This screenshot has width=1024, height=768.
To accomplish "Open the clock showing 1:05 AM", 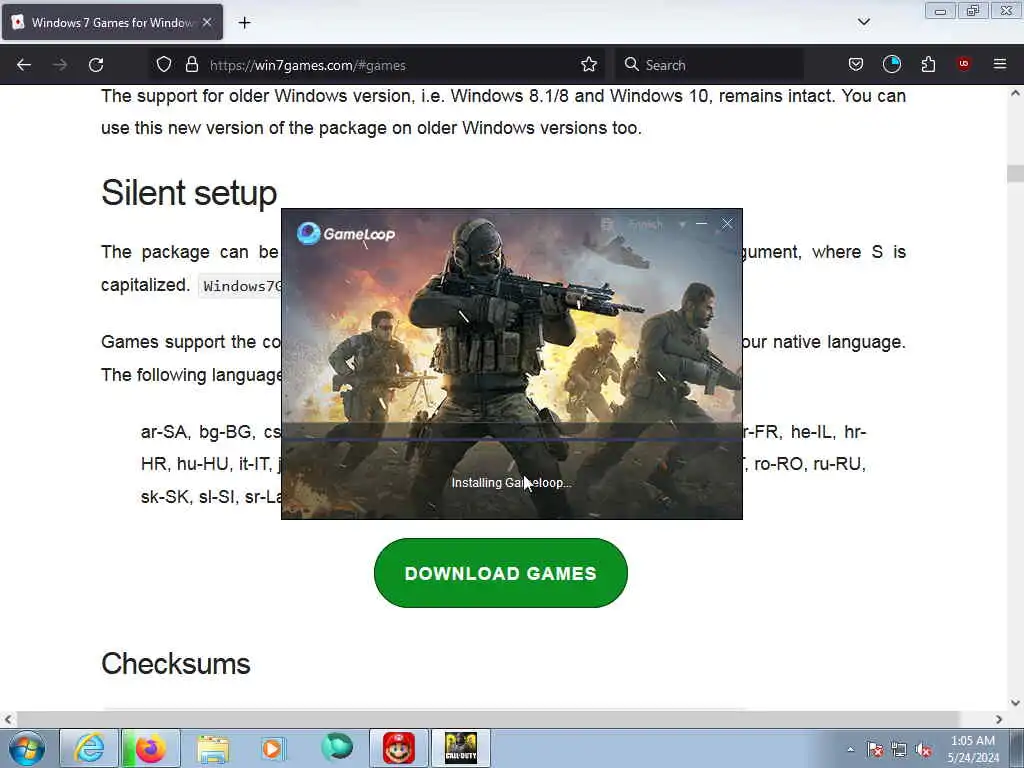I will tap(973, 749).
